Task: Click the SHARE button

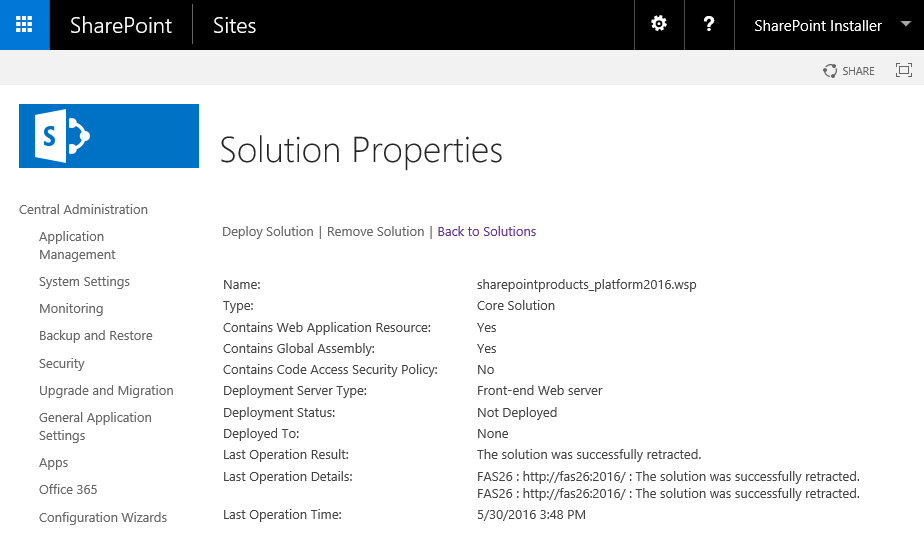Action: 849,71
